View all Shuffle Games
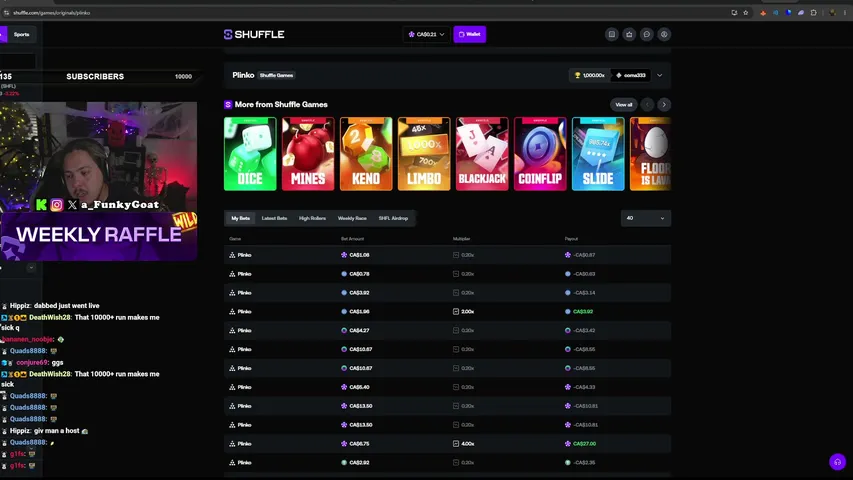Image resolution: width=853 pixels, height=480 pixels. [x=623, y=104]
